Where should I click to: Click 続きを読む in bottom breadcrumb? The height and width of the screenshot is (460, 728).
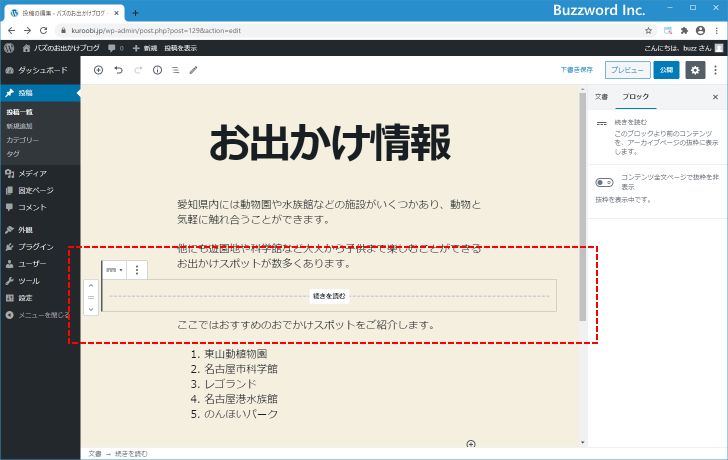131,454
